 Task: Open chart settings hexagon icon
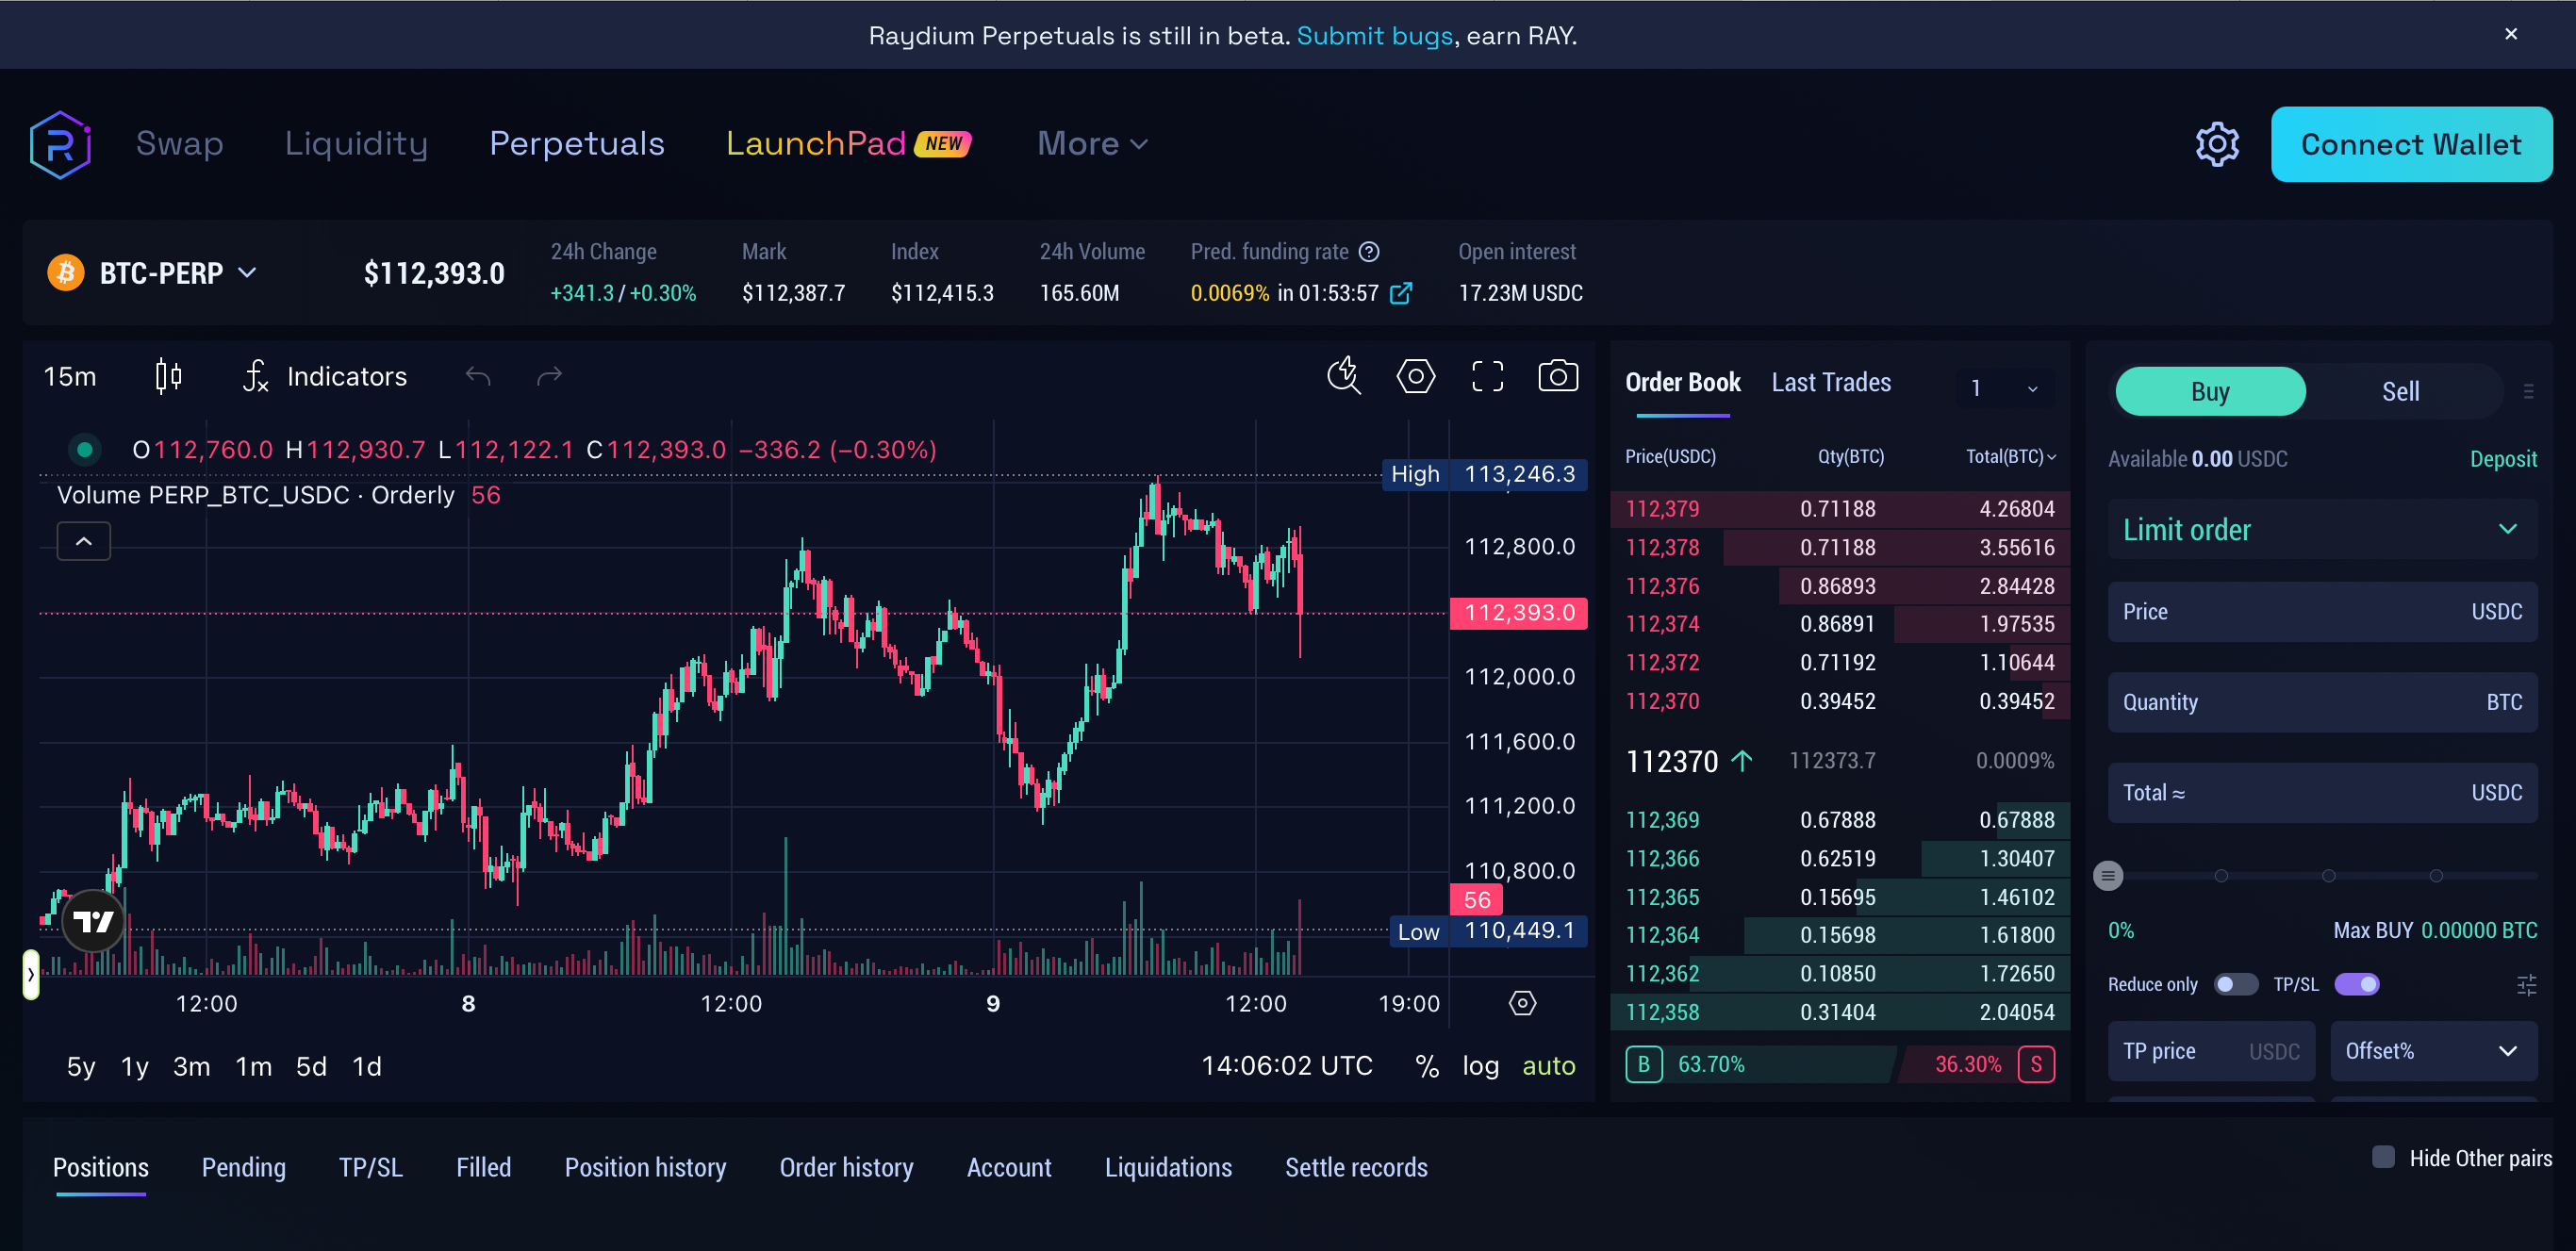click(1415, 376)
